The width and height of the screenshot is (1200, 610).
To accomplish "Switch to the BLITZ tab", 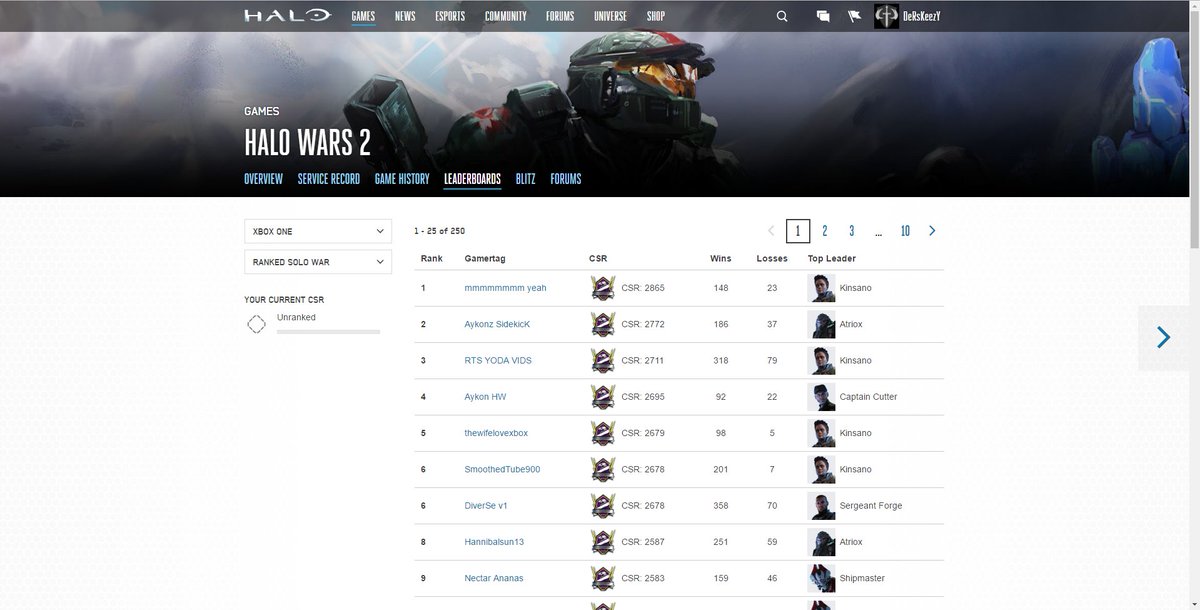I will [526, 179].
